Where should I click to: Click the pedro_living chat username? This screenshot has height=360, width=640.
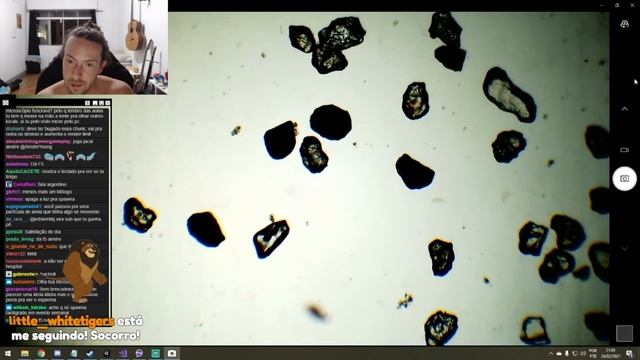coord(20,239)
